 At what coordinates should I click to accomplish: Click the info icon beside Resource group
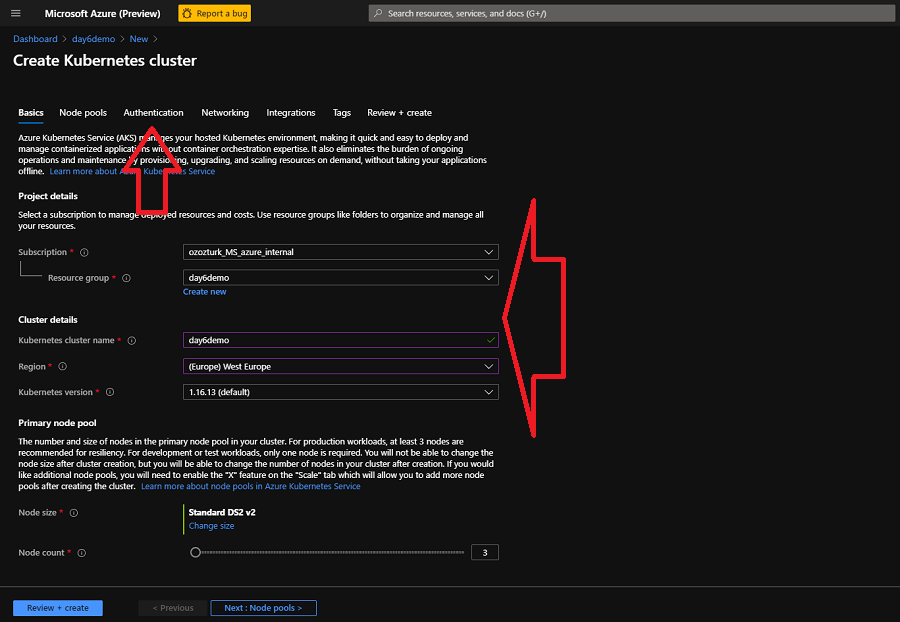pyautogui.click(x=126, y=278)
